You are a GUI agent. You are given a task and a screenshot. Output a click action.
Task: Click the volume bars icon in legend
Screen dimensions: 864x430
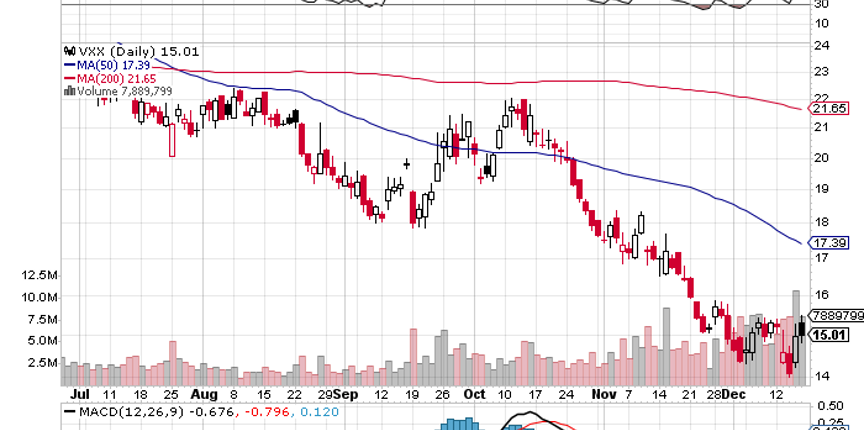point(68,89)
